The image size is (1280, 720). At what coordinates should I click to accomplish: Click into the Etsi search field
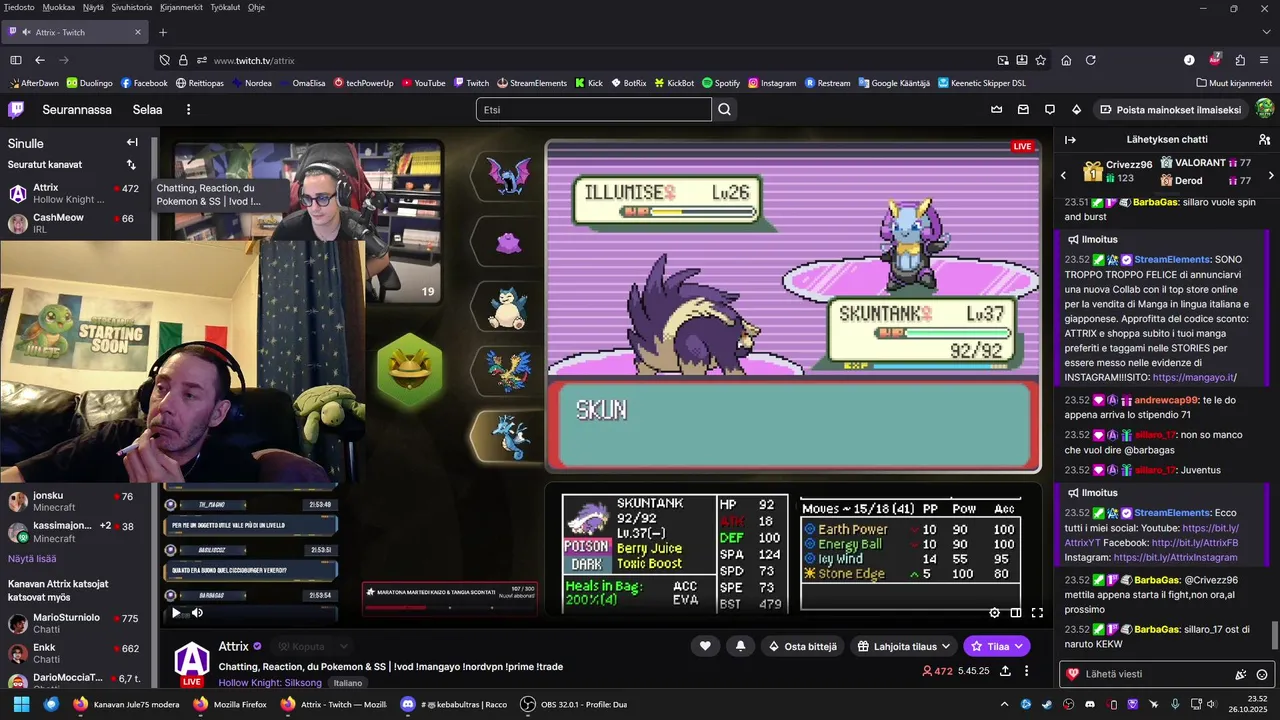pos(594,109)
